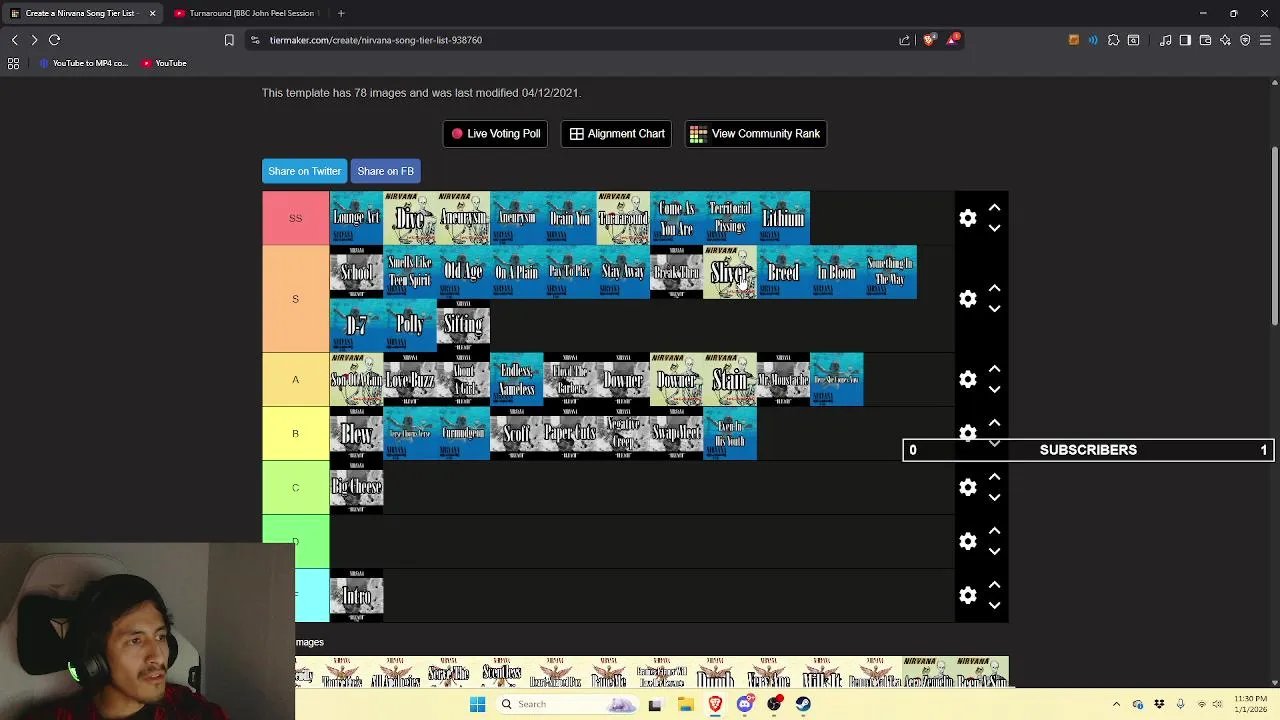Open the Extensions puzzle-piece menu
Viewport: 1280px width, 720px height.
click(x=1113, y=40)
